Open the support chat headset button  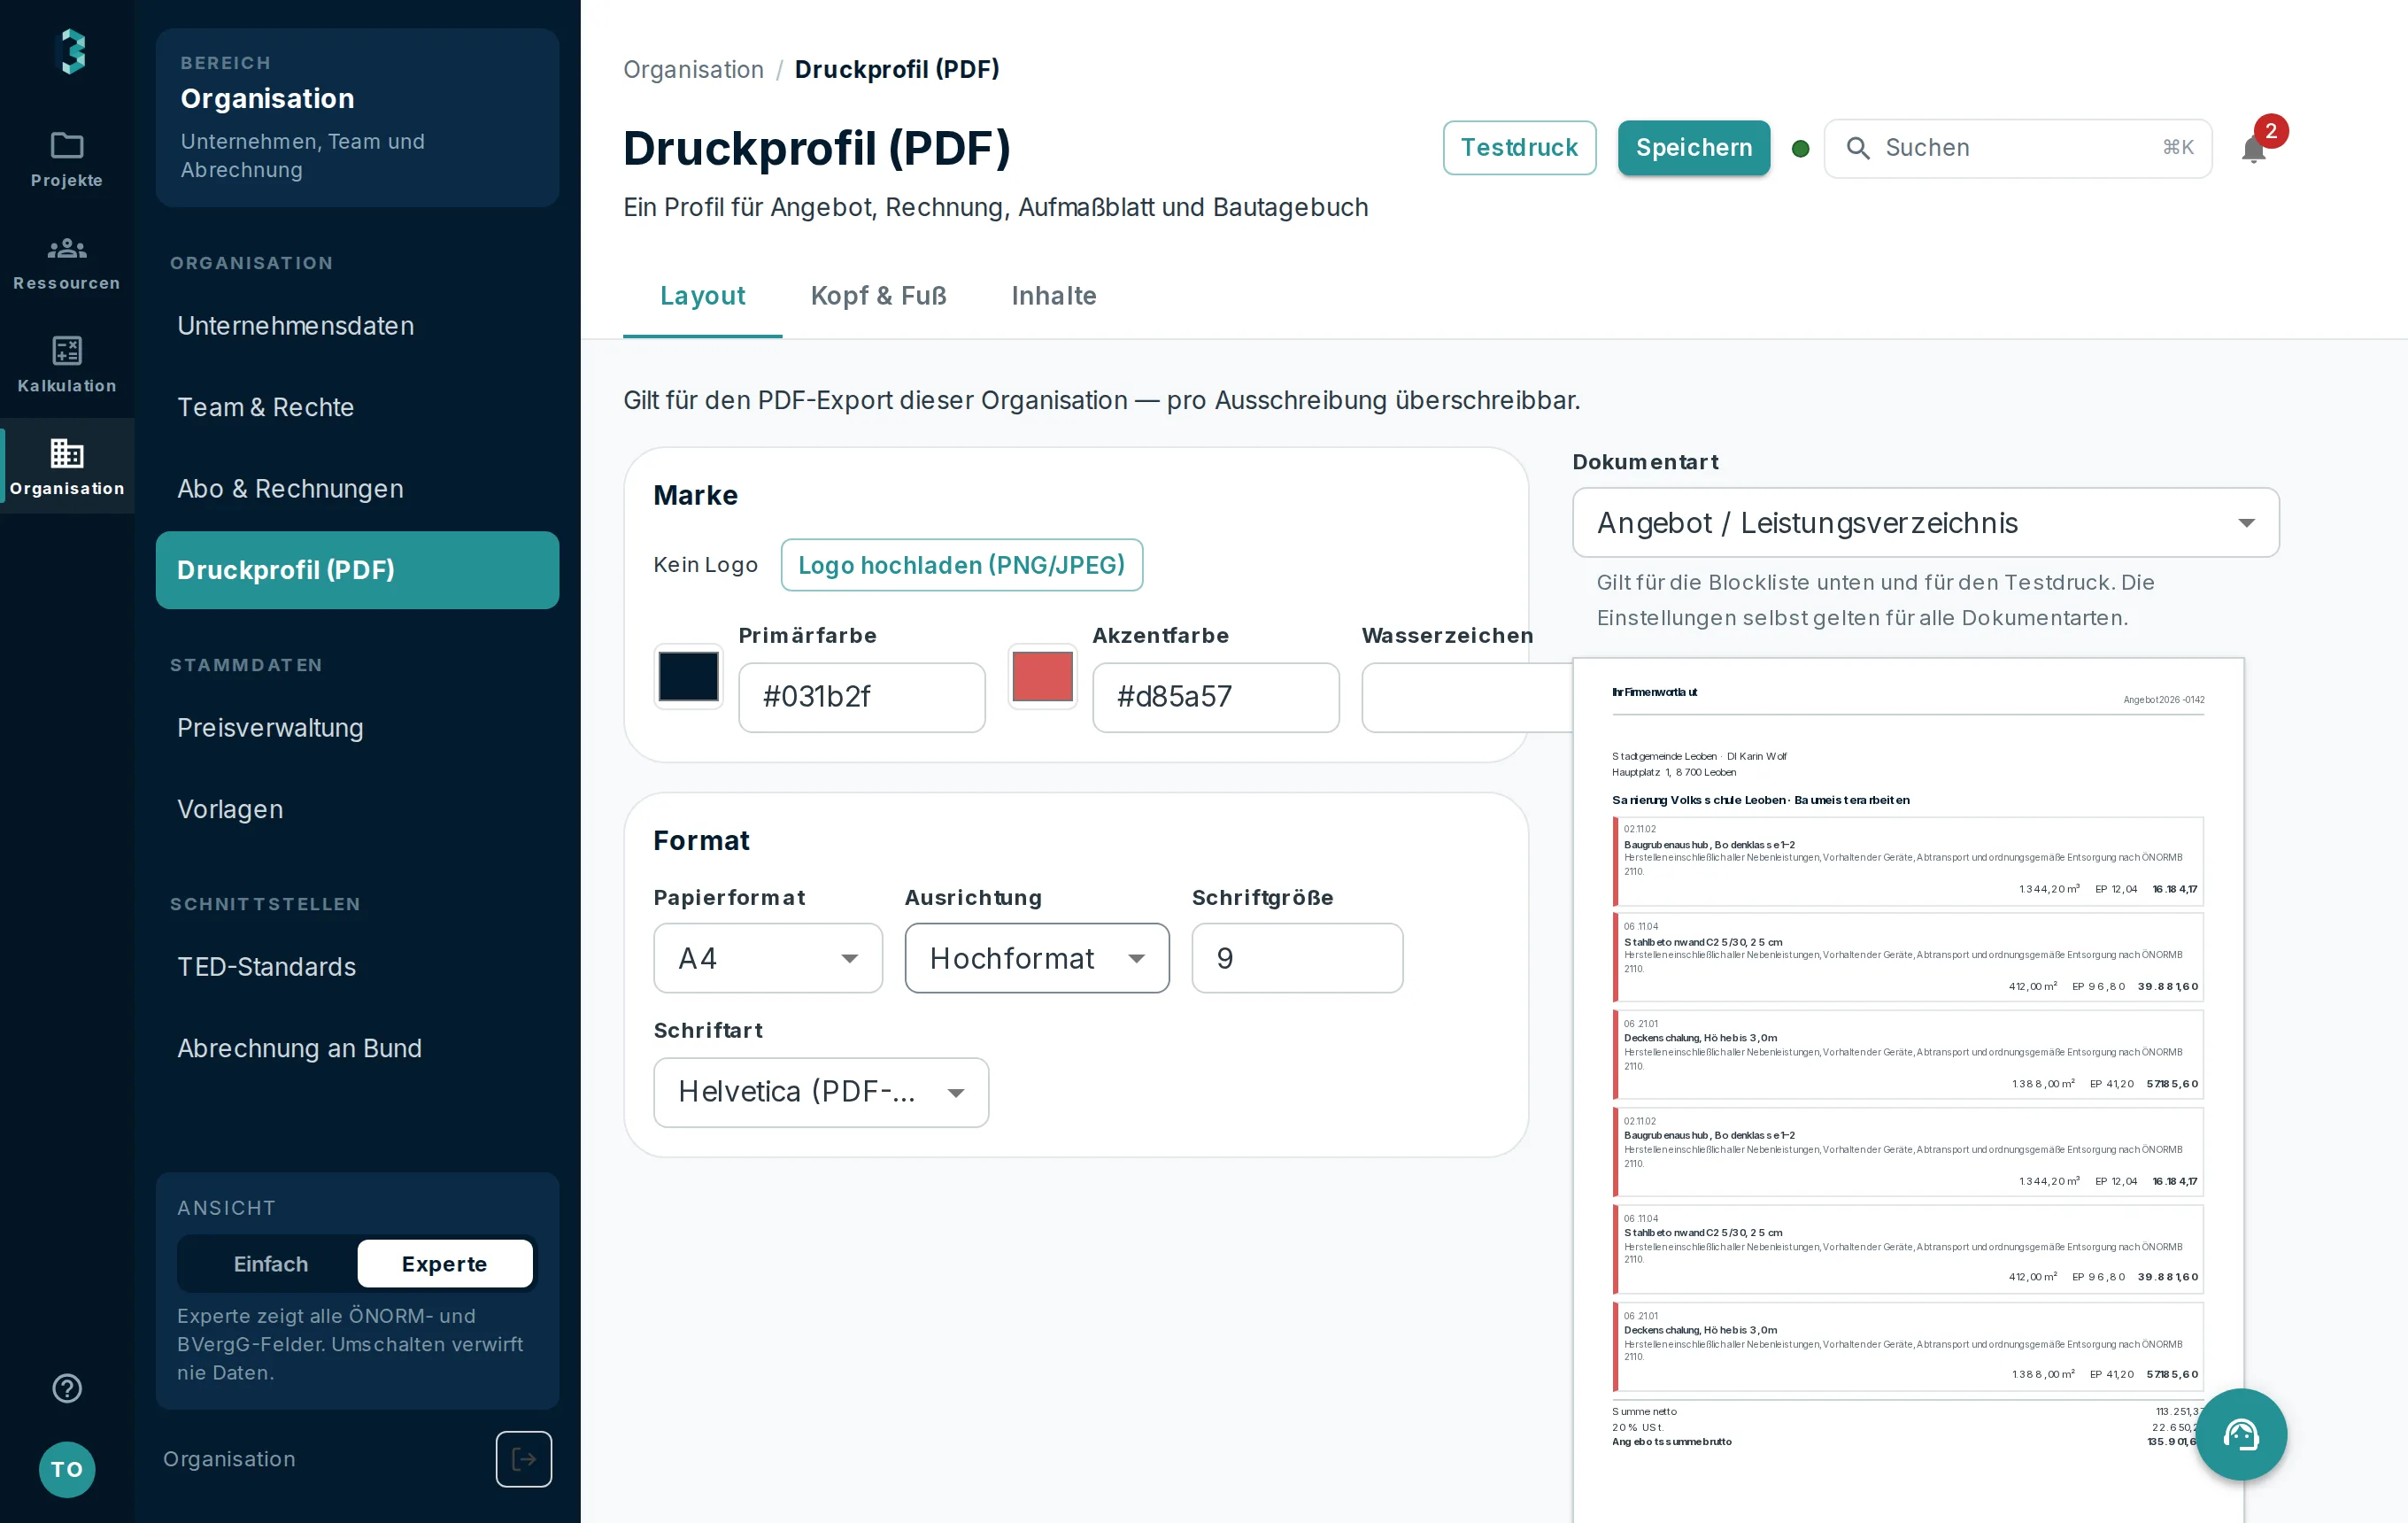coord(2241,1434)
